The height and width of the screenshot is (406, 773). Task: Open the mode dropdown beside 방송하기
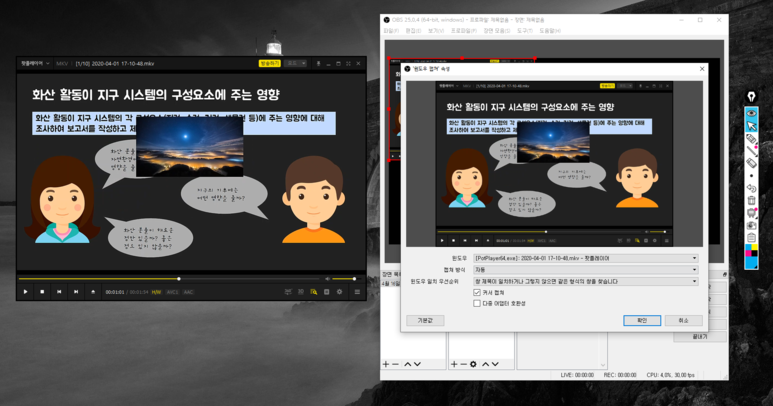pos(297,63)
